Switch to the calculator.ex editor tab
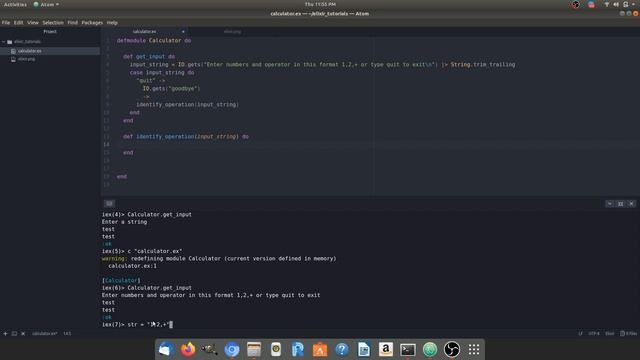Screen dimensions: 640x360 144,31
